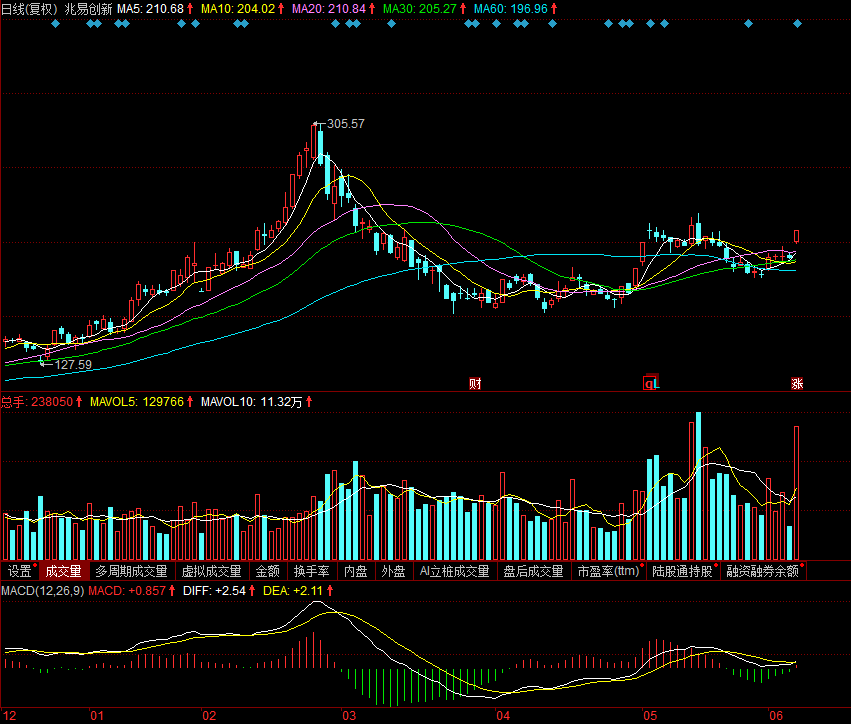Viewport: 851px width, 724px height.
Task: Open the 设置 settings tab
Action: 20,572
